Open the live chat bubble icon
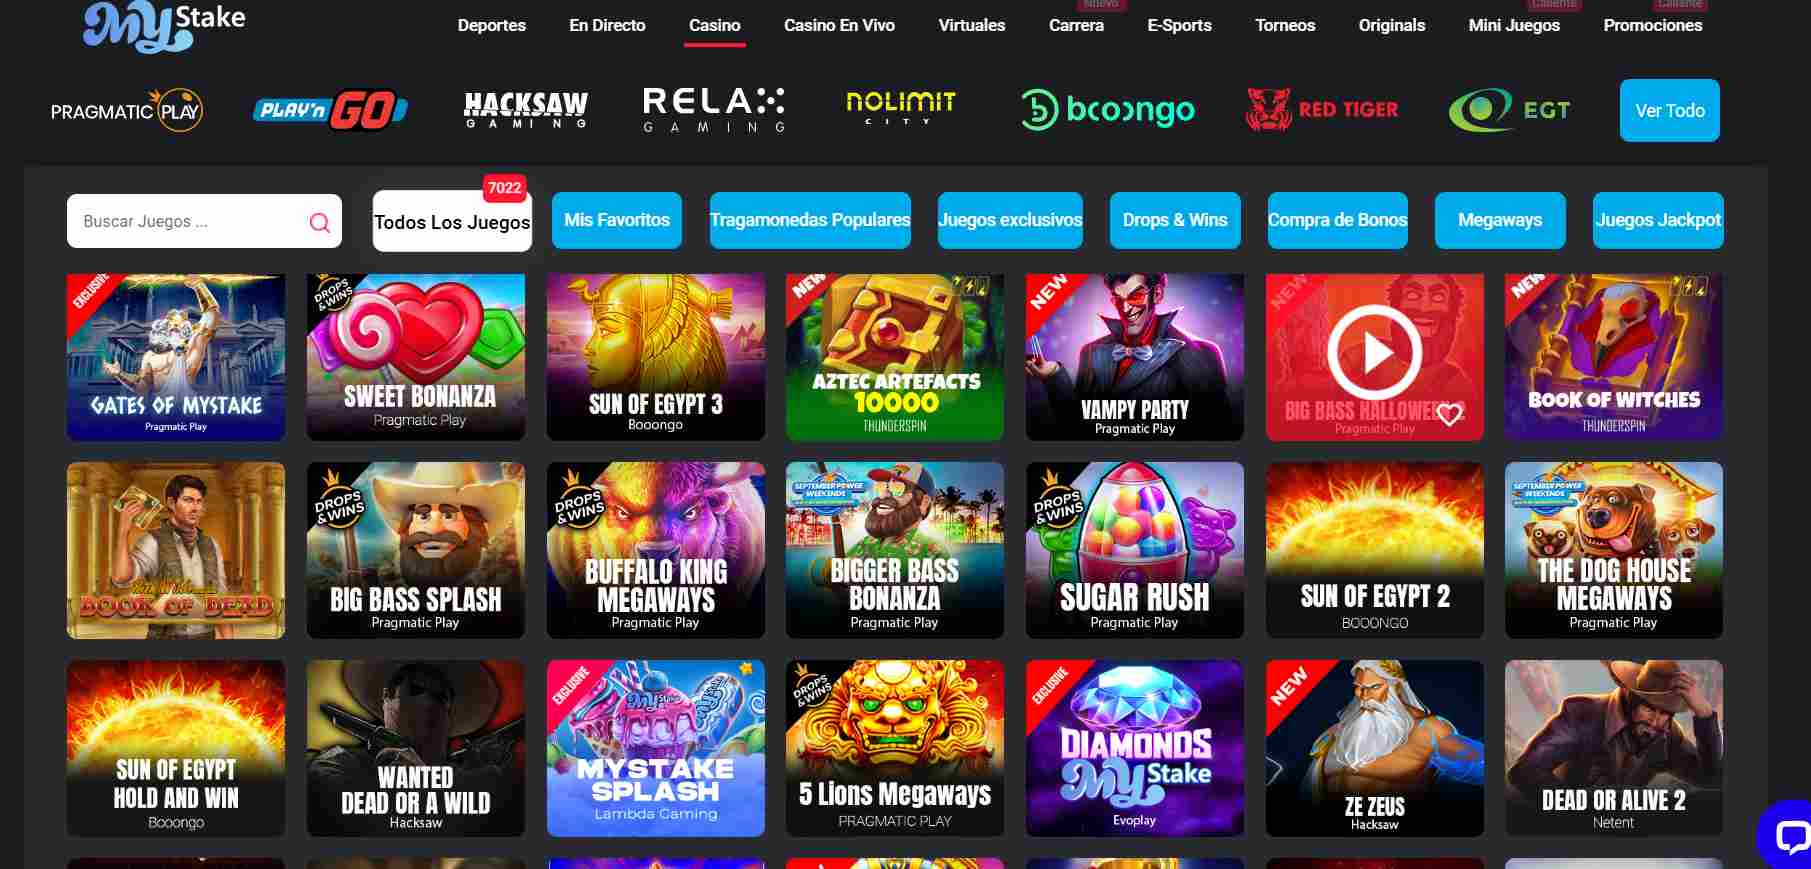Image resolution: width=1811 pixels, height=869 pixels. [x=1788, y=834]
